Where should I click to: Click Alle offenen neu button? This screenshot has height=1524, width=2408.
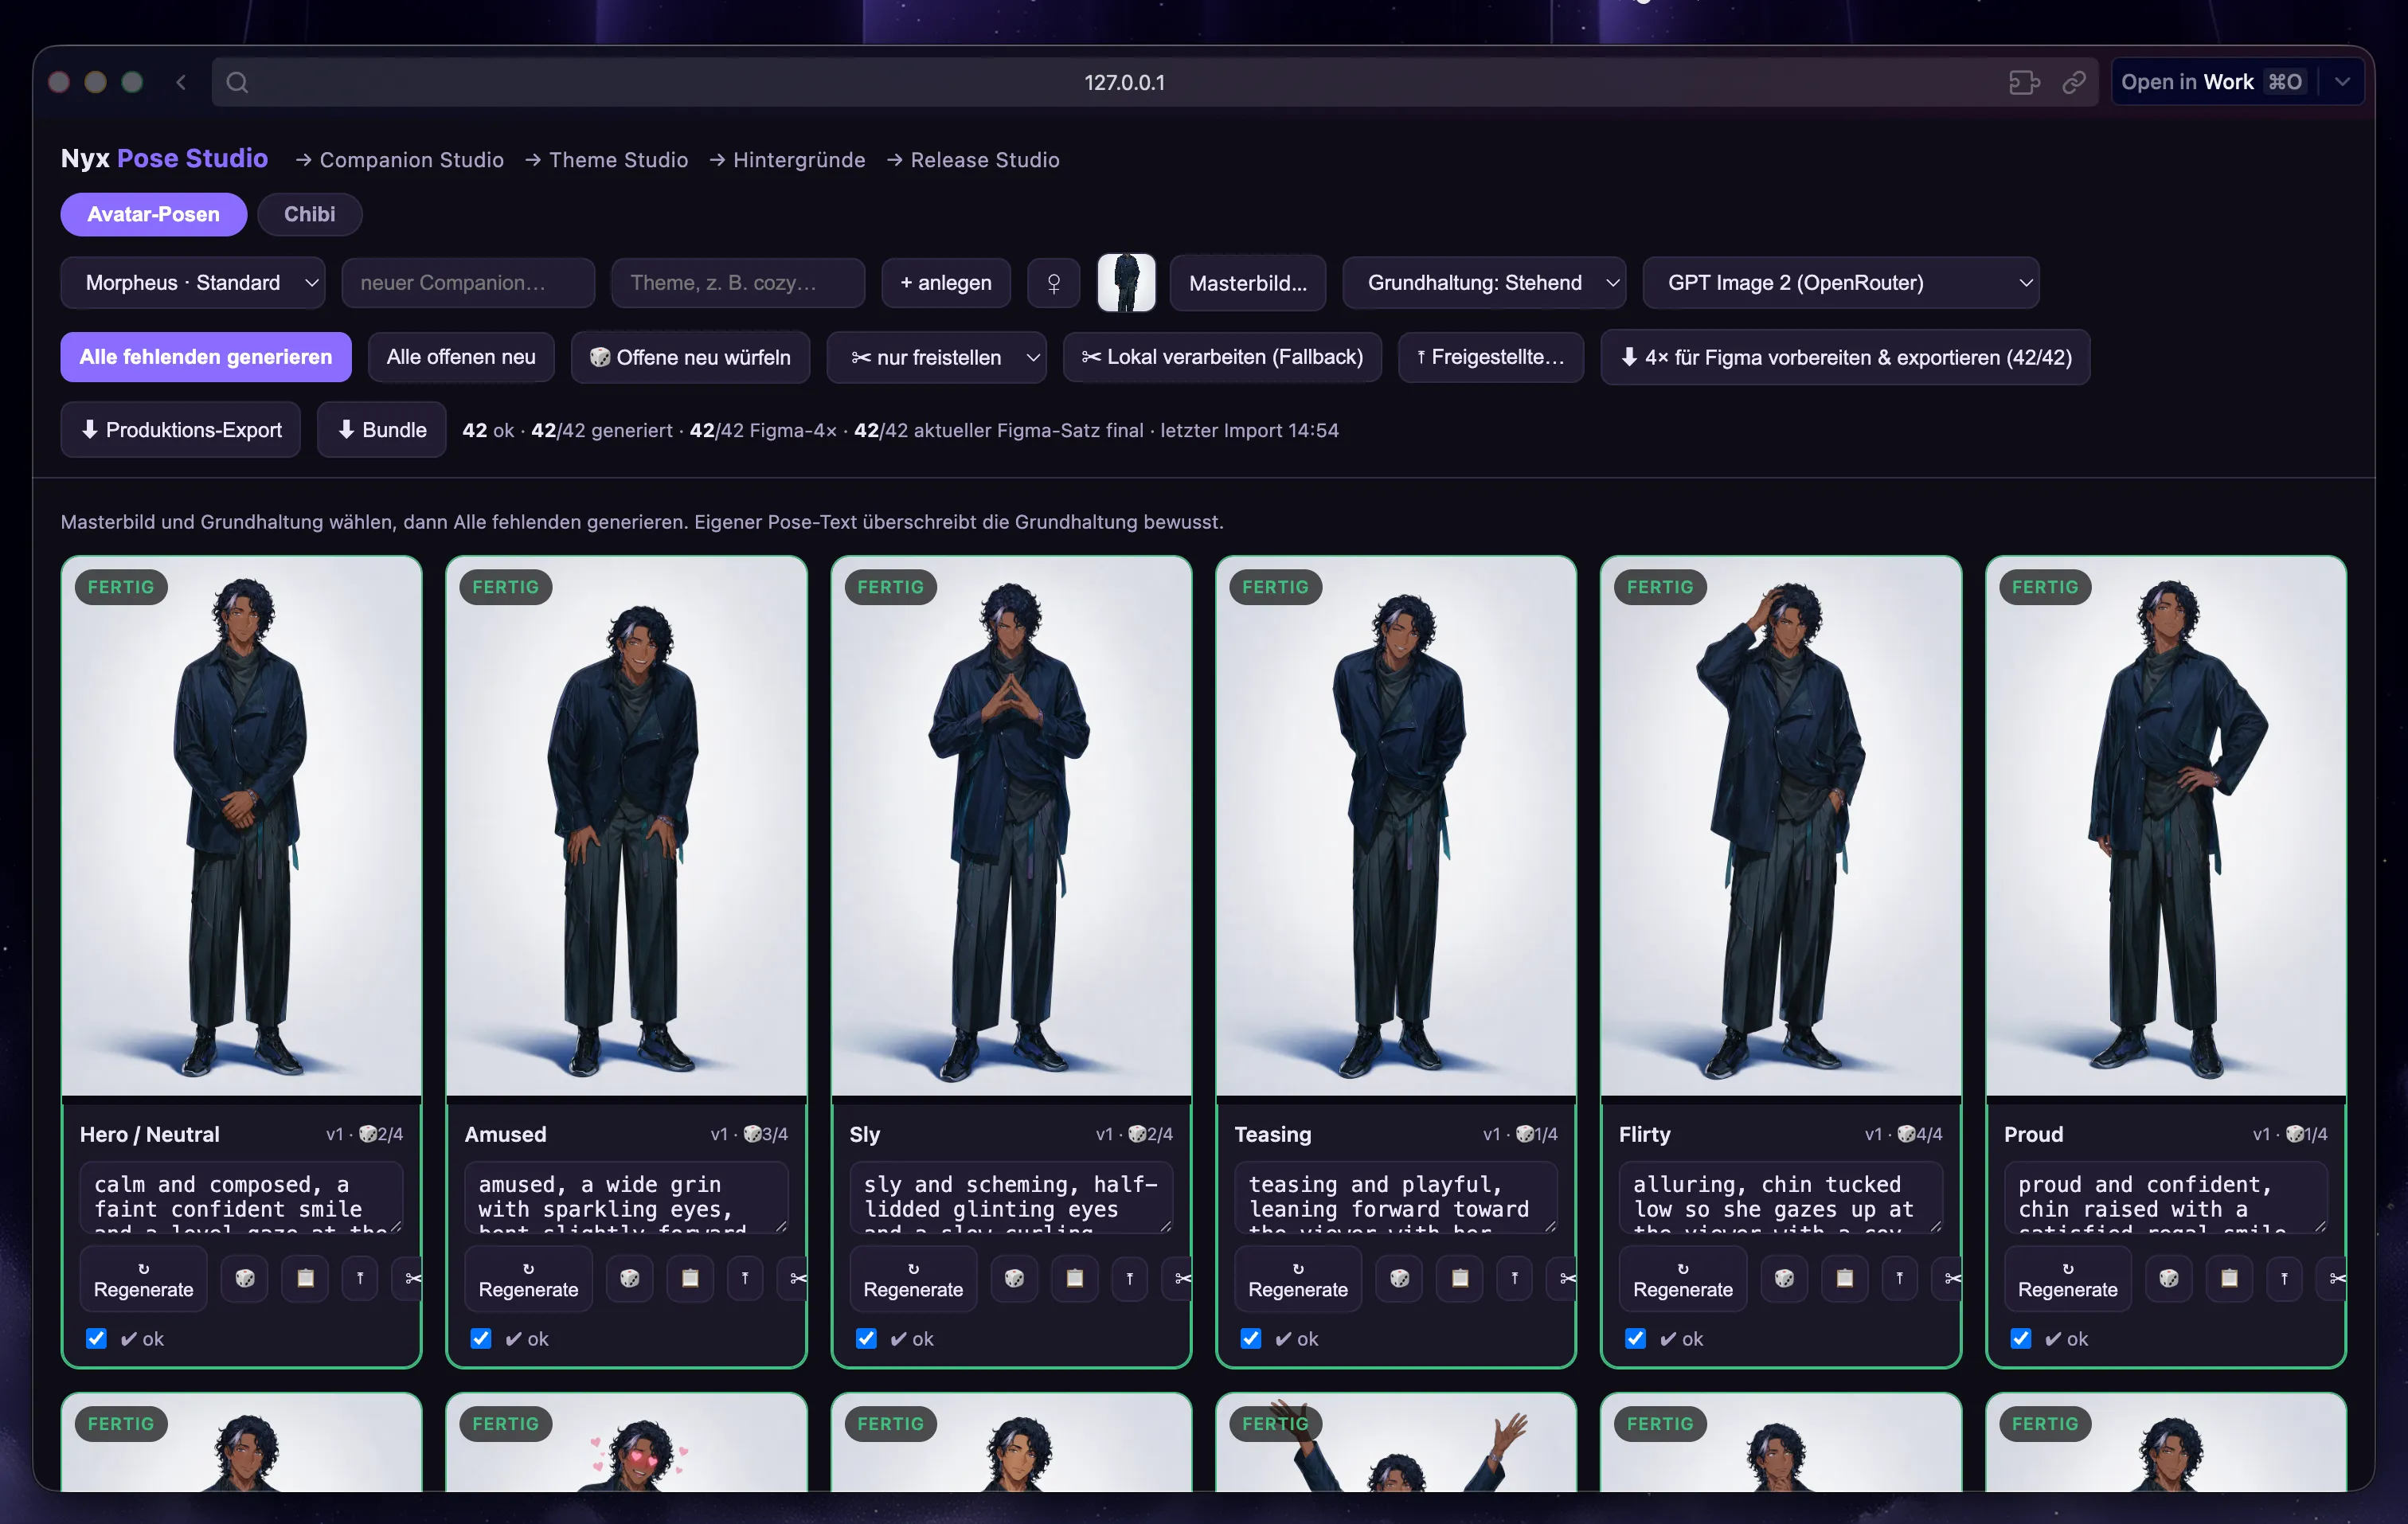pos(461,357)
